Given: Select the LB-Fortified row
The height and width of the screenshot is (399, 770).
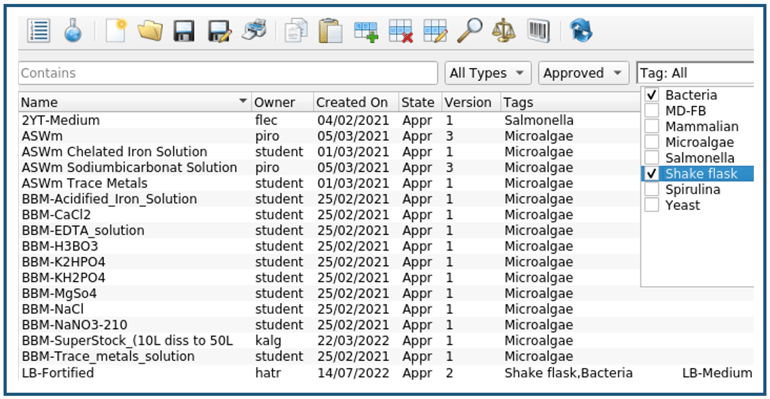Looking at the screenshot, I should pyautogui.click(x=386, y=372).
